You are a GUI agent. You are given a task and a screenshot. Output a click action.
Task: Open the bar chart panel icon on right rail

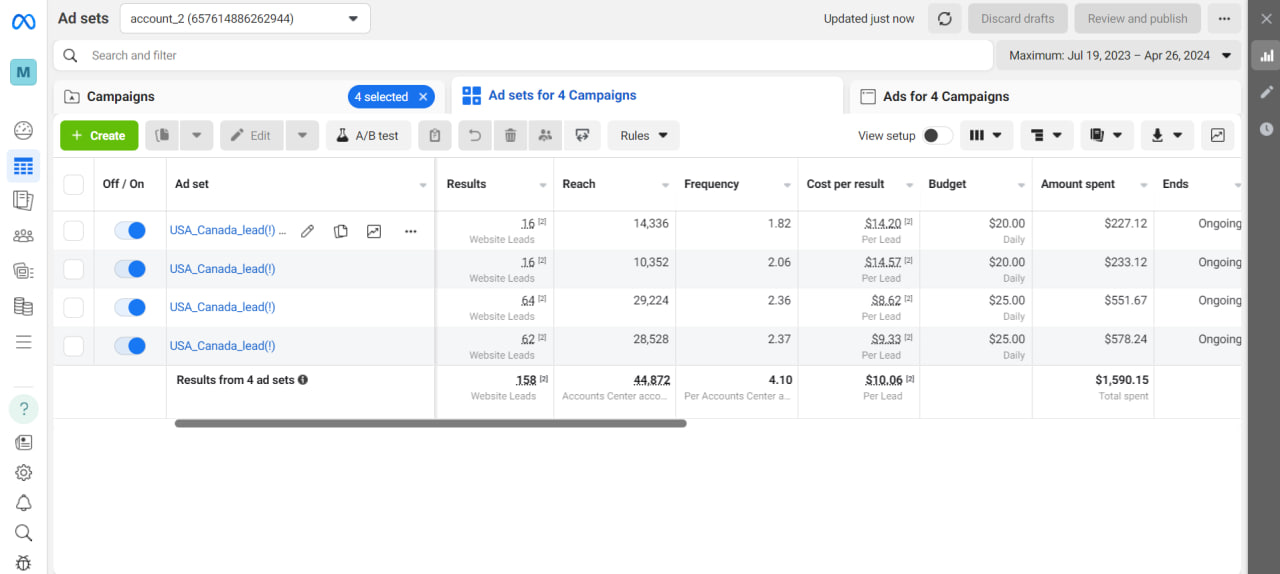coord(1267,56)
